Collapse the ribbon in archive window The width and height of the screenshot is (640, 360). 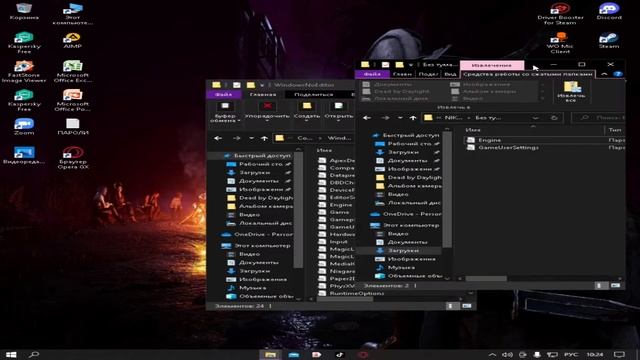[x=604, y=74]
